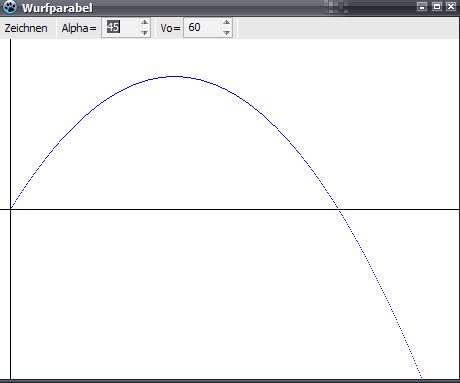Minimize the Wurfparabel window
The image size is (460, 383).
(422, 6)
